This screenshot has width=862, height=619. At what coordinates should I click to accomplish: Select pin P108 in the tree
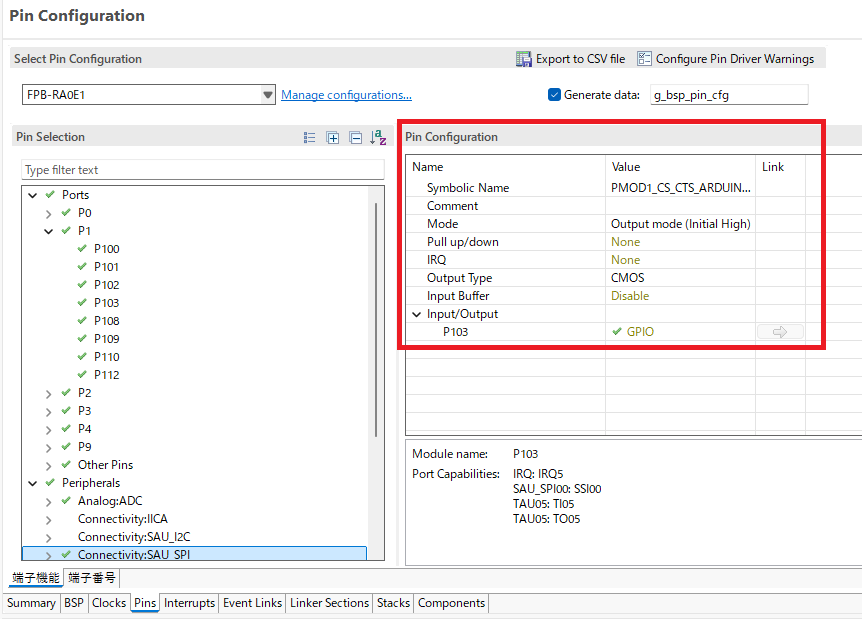click(x=106, y=321)
